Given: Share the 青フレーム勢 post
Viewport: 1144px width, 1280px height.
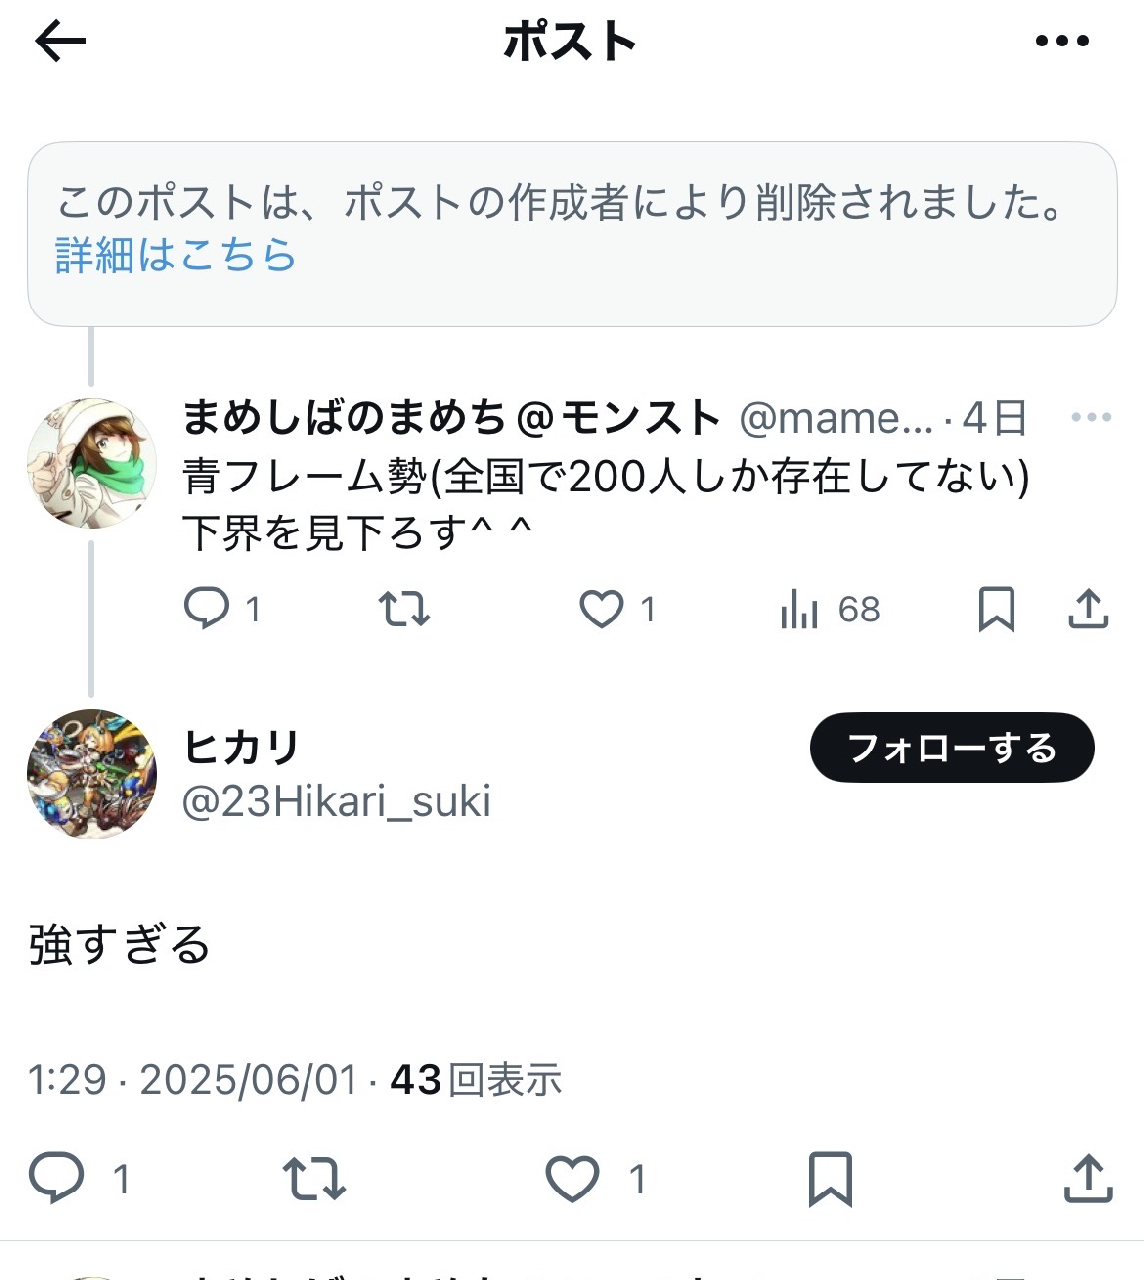Looking at the screenshot, I should [1088, 608].
